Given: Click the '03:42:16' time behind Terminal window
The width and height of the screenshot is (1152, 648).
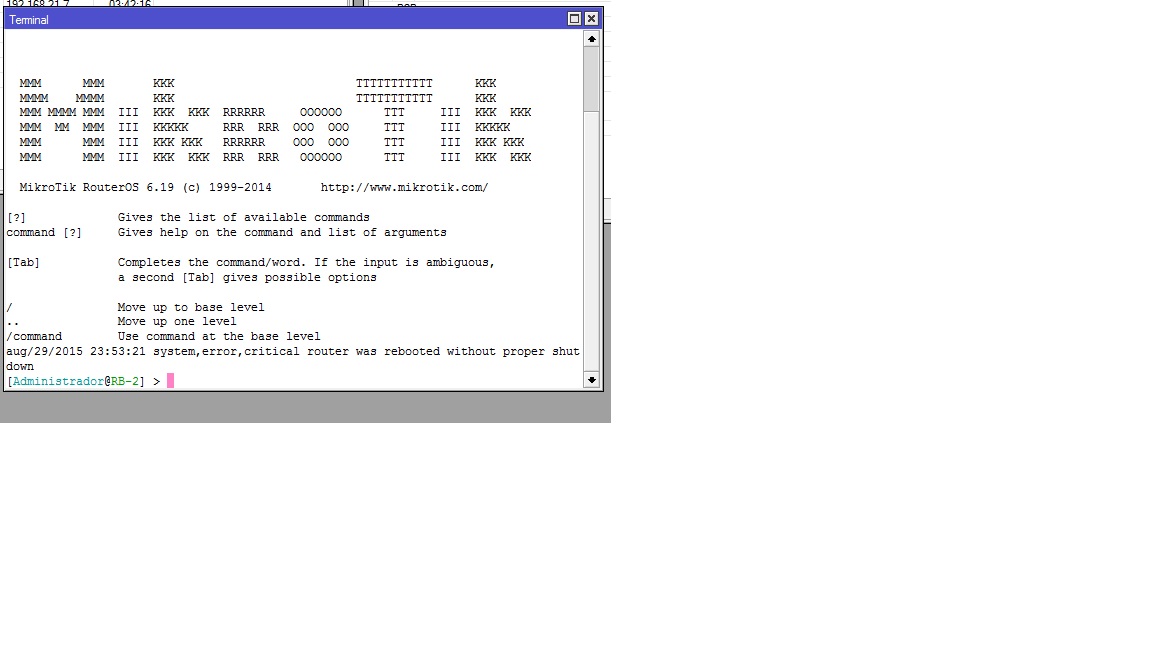Looking at the screenshot, I should click(129, 4).
